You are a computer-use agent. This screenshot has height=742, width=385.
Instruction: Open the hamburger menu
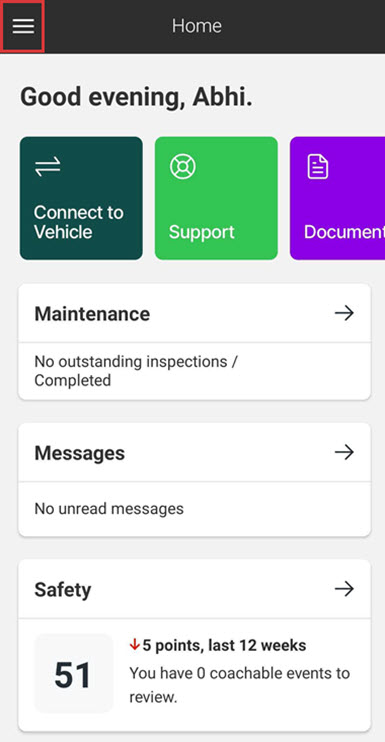(23, 26)
